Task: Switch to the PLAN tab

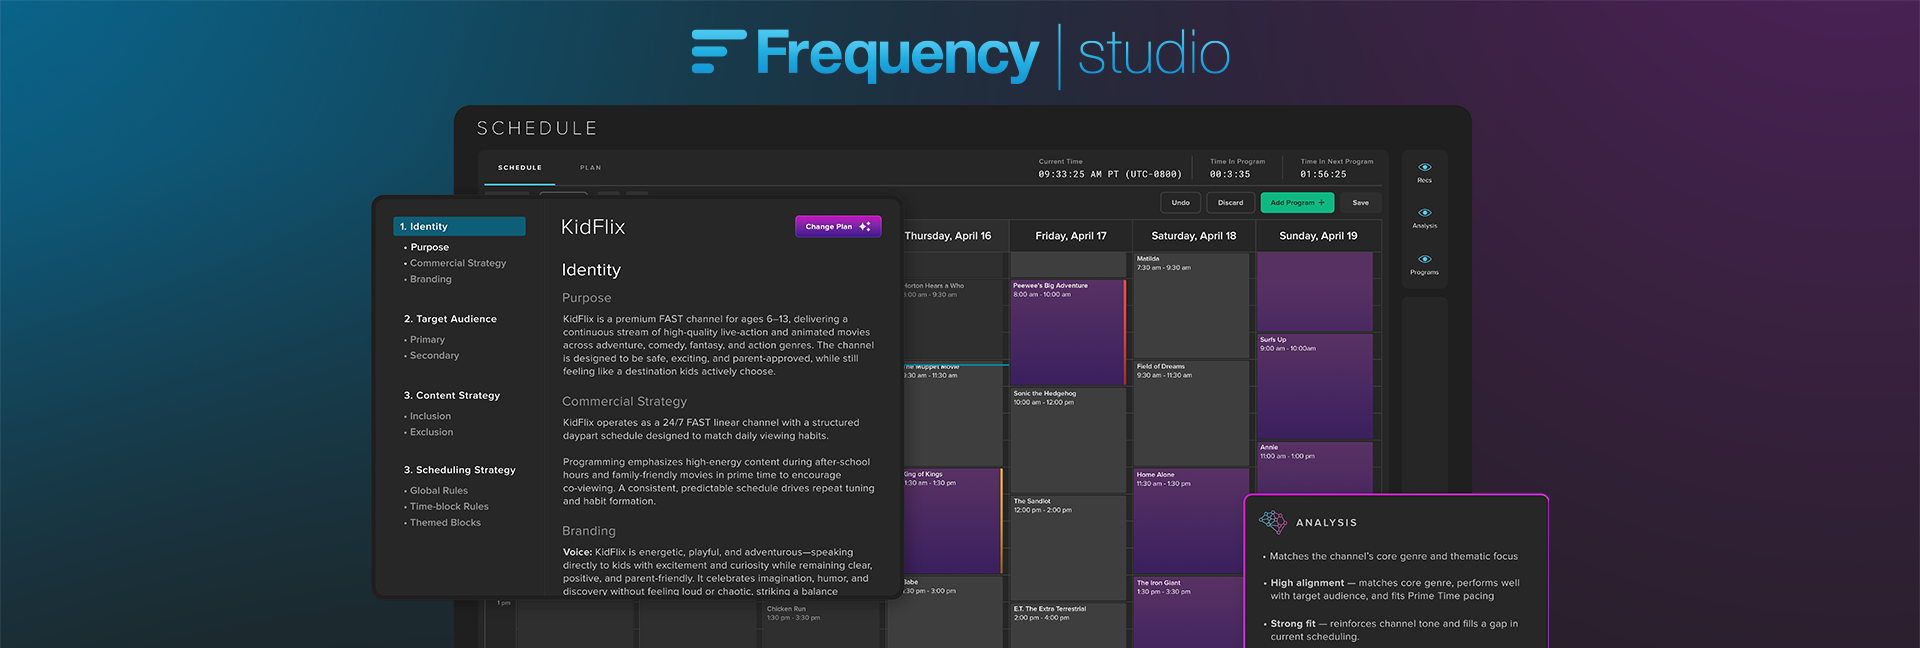Action: (x=591, y=168)
